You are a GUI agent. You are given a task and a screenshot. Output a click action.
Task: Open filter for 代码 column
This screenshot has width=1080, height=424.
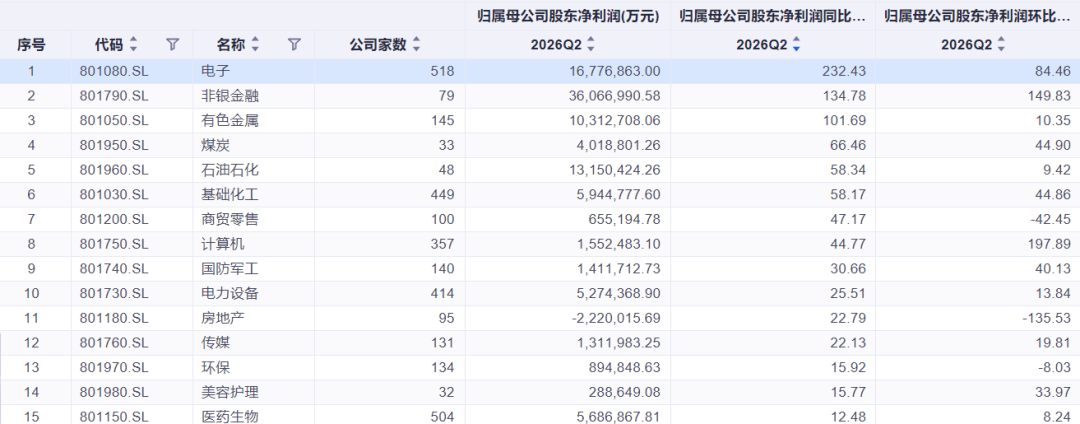point(173,45)
